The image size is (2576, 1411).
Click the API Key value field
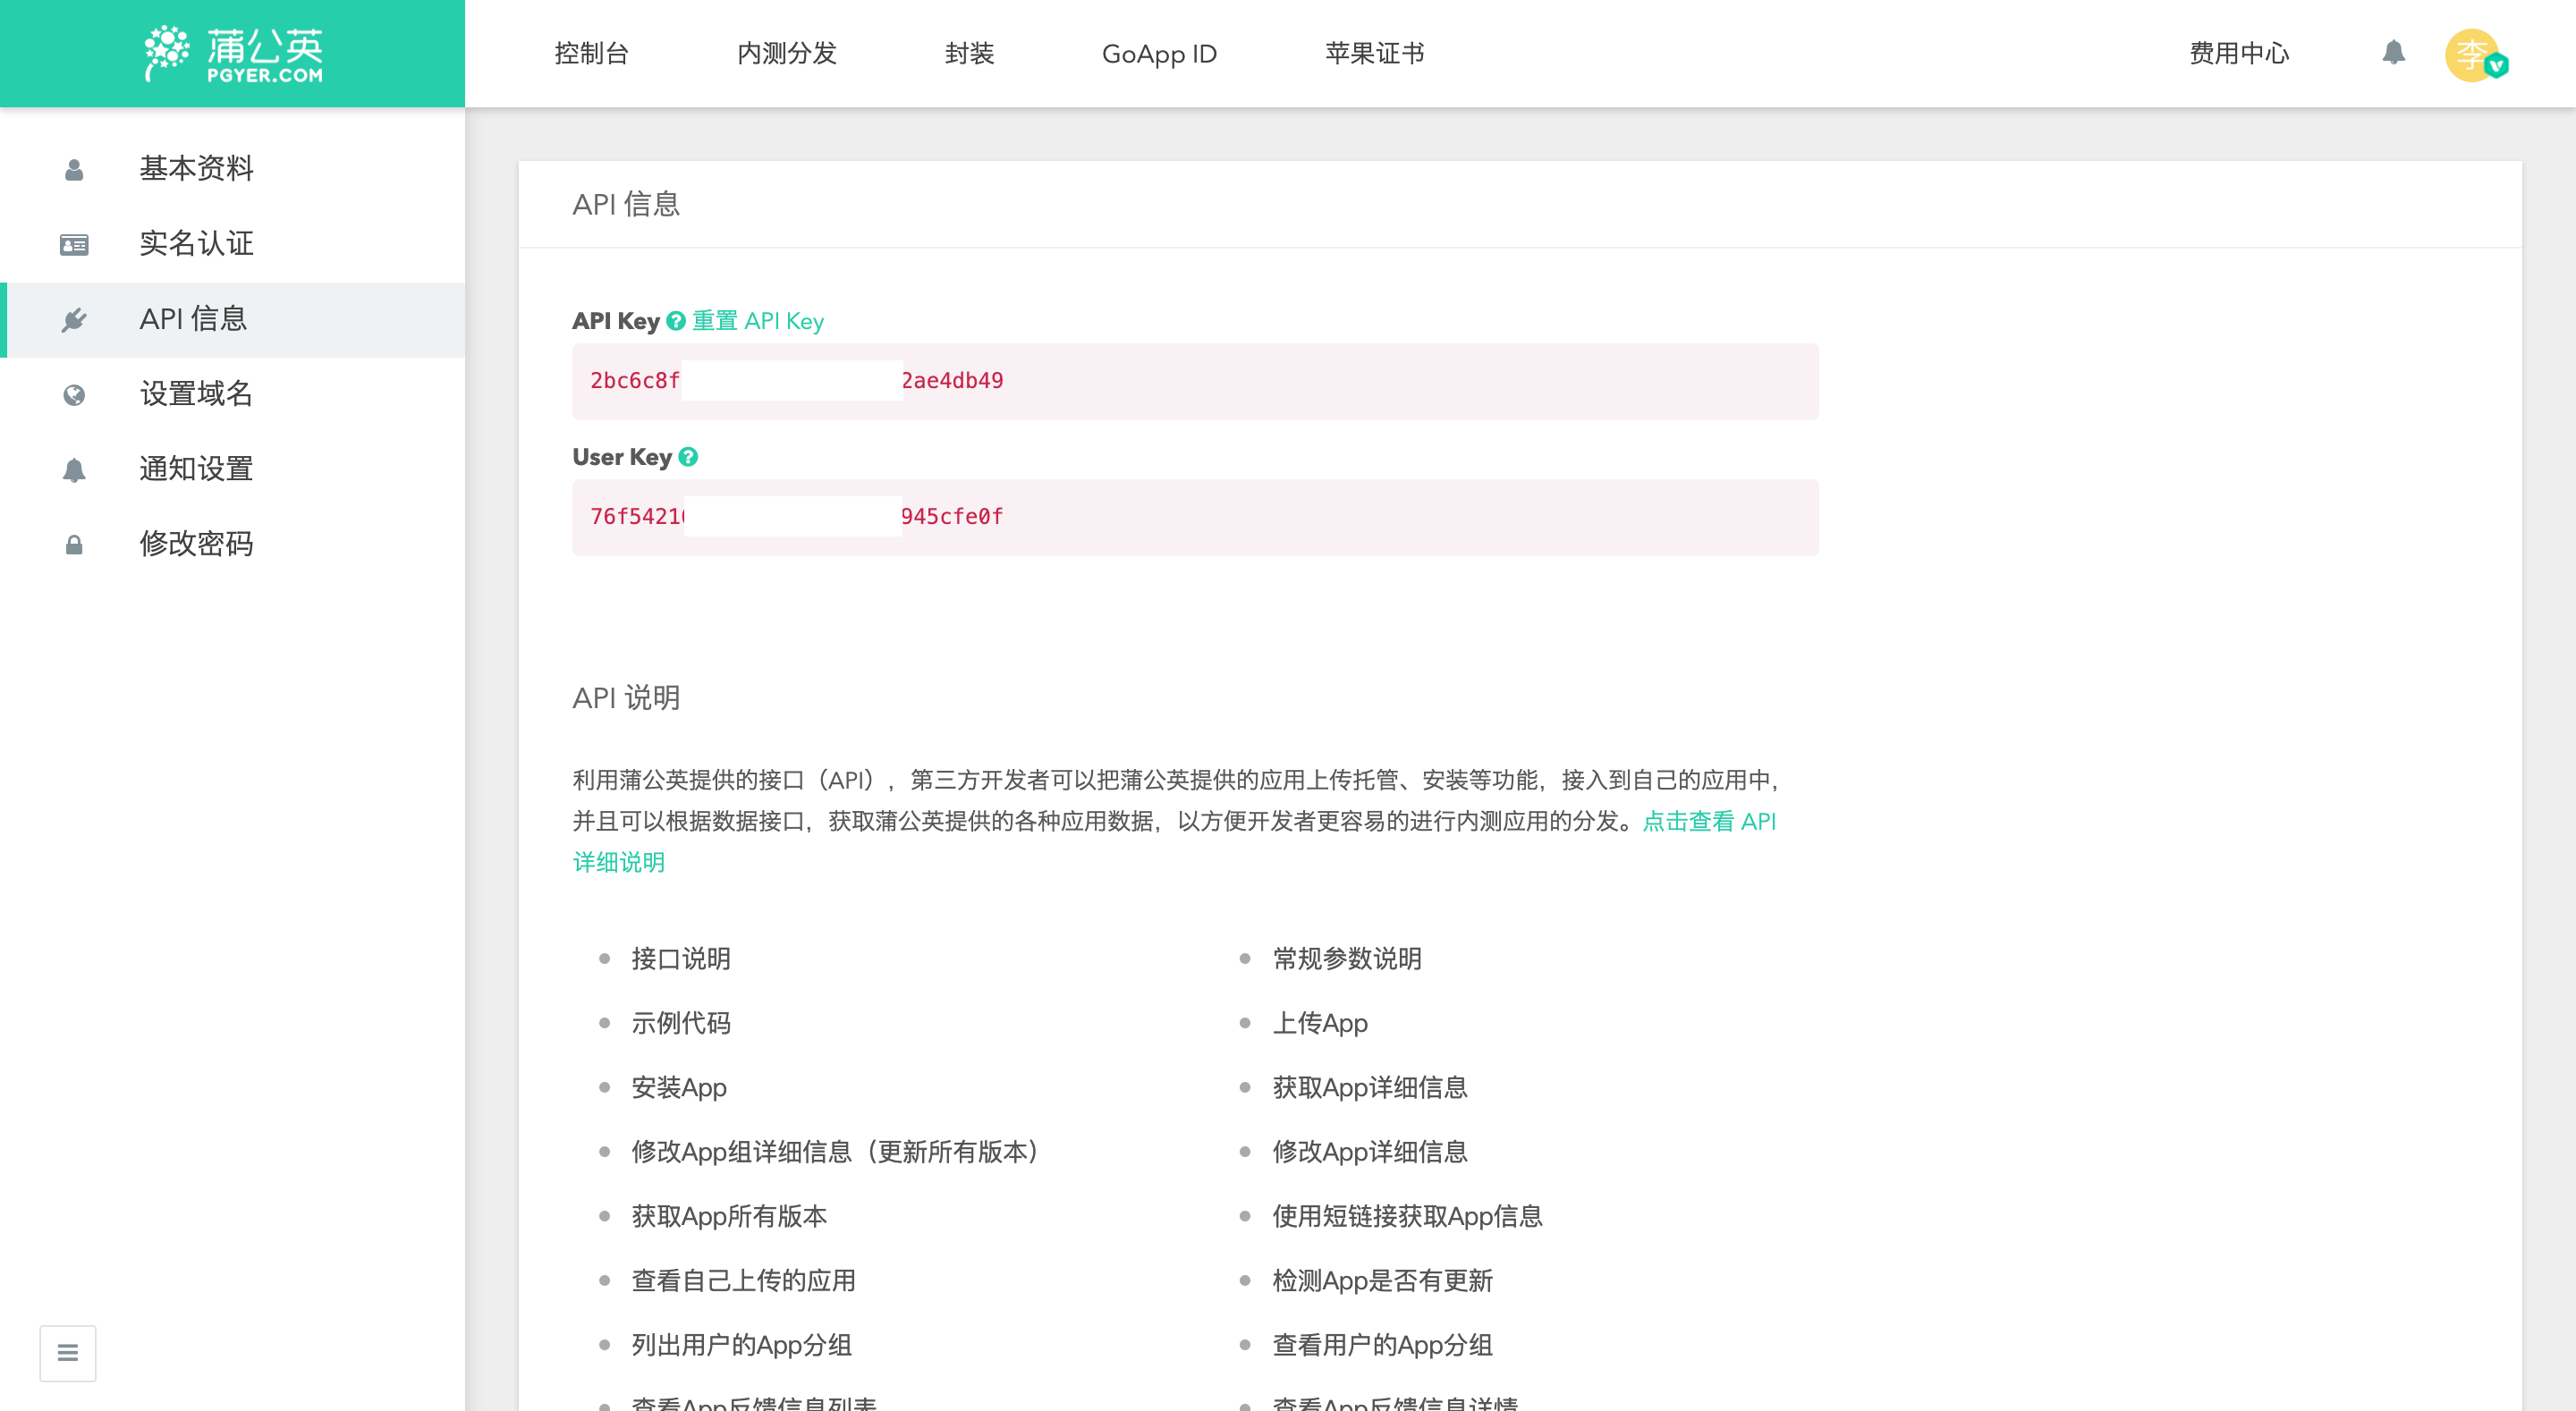click(1195, 381)
